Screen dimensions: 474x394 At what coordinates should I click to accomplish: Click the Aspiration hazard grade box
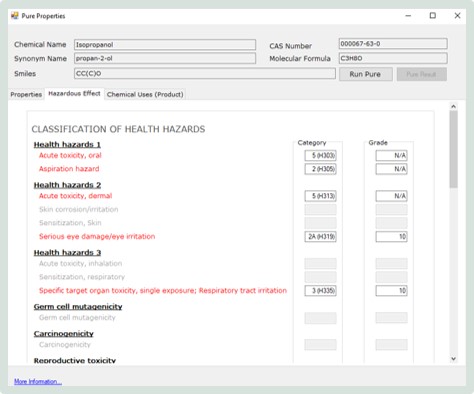coord(391,169)
